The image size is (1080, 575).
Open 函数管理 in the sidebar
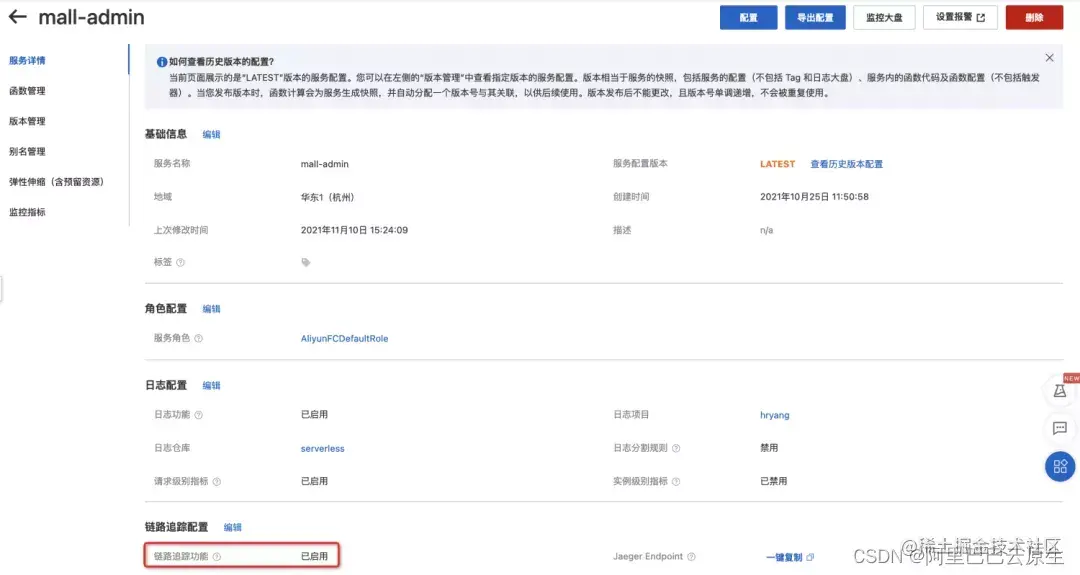pyautogui.click(x=28, y=91)
